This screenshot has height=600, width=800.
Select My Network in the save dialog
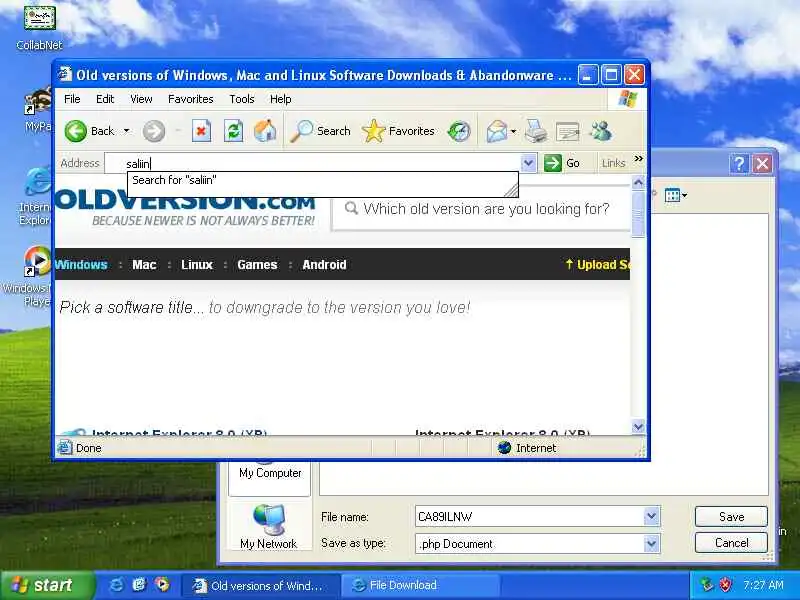tap(269, 528)
